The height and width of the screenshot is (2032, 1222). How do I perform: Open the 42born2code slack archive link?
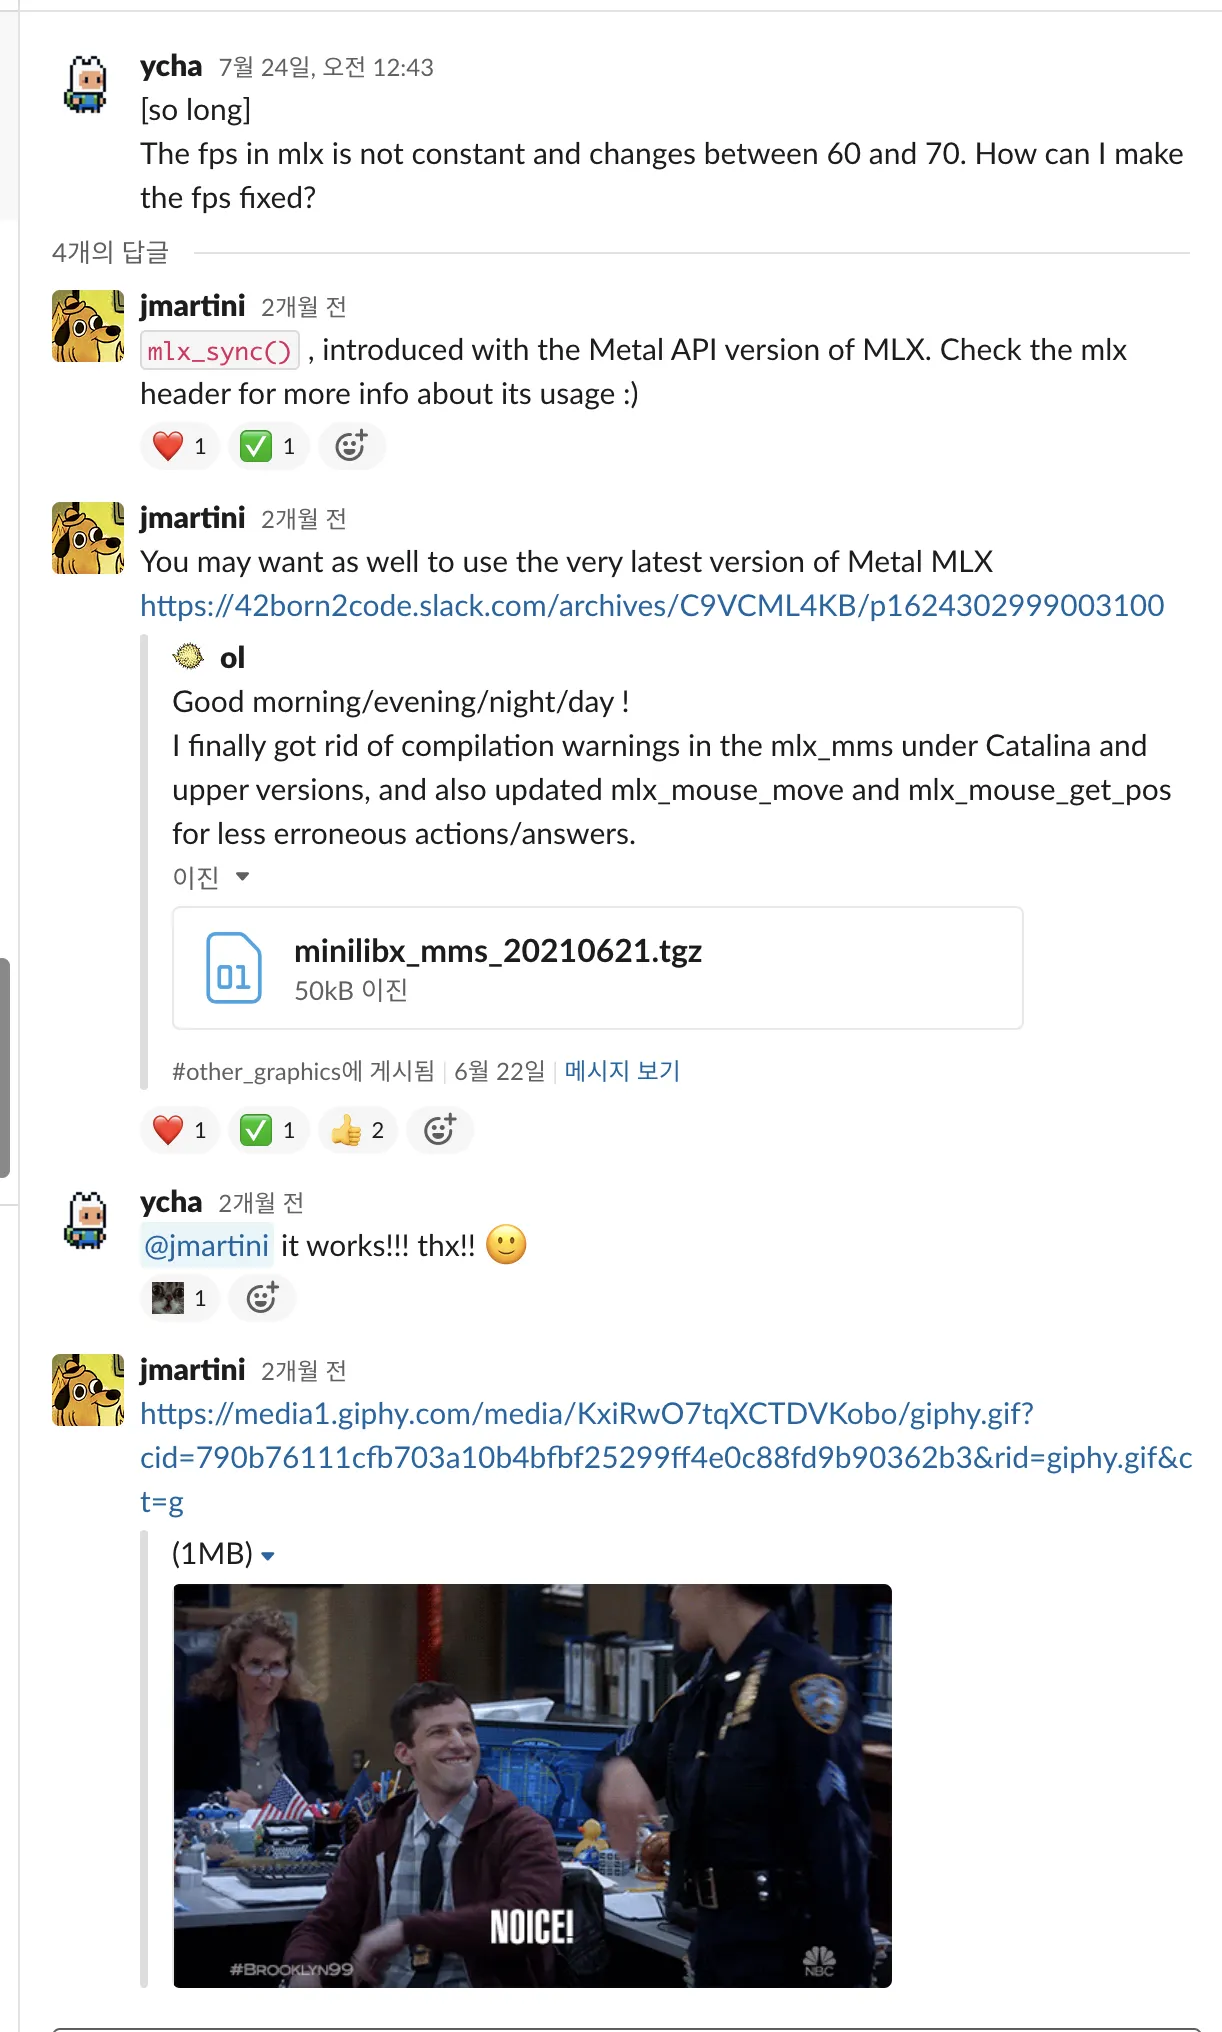(652, 606)
